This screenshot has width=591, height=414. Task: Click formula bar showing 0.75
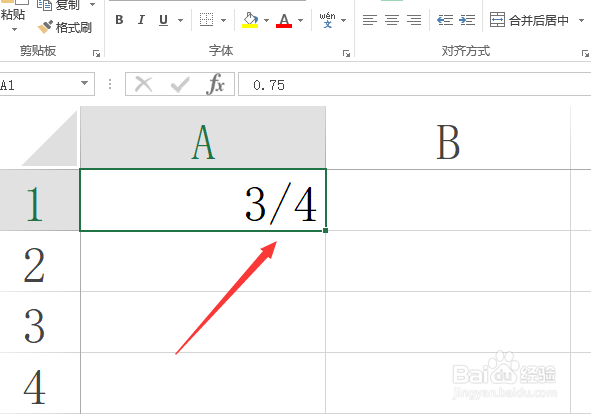[x=415, y=84]
